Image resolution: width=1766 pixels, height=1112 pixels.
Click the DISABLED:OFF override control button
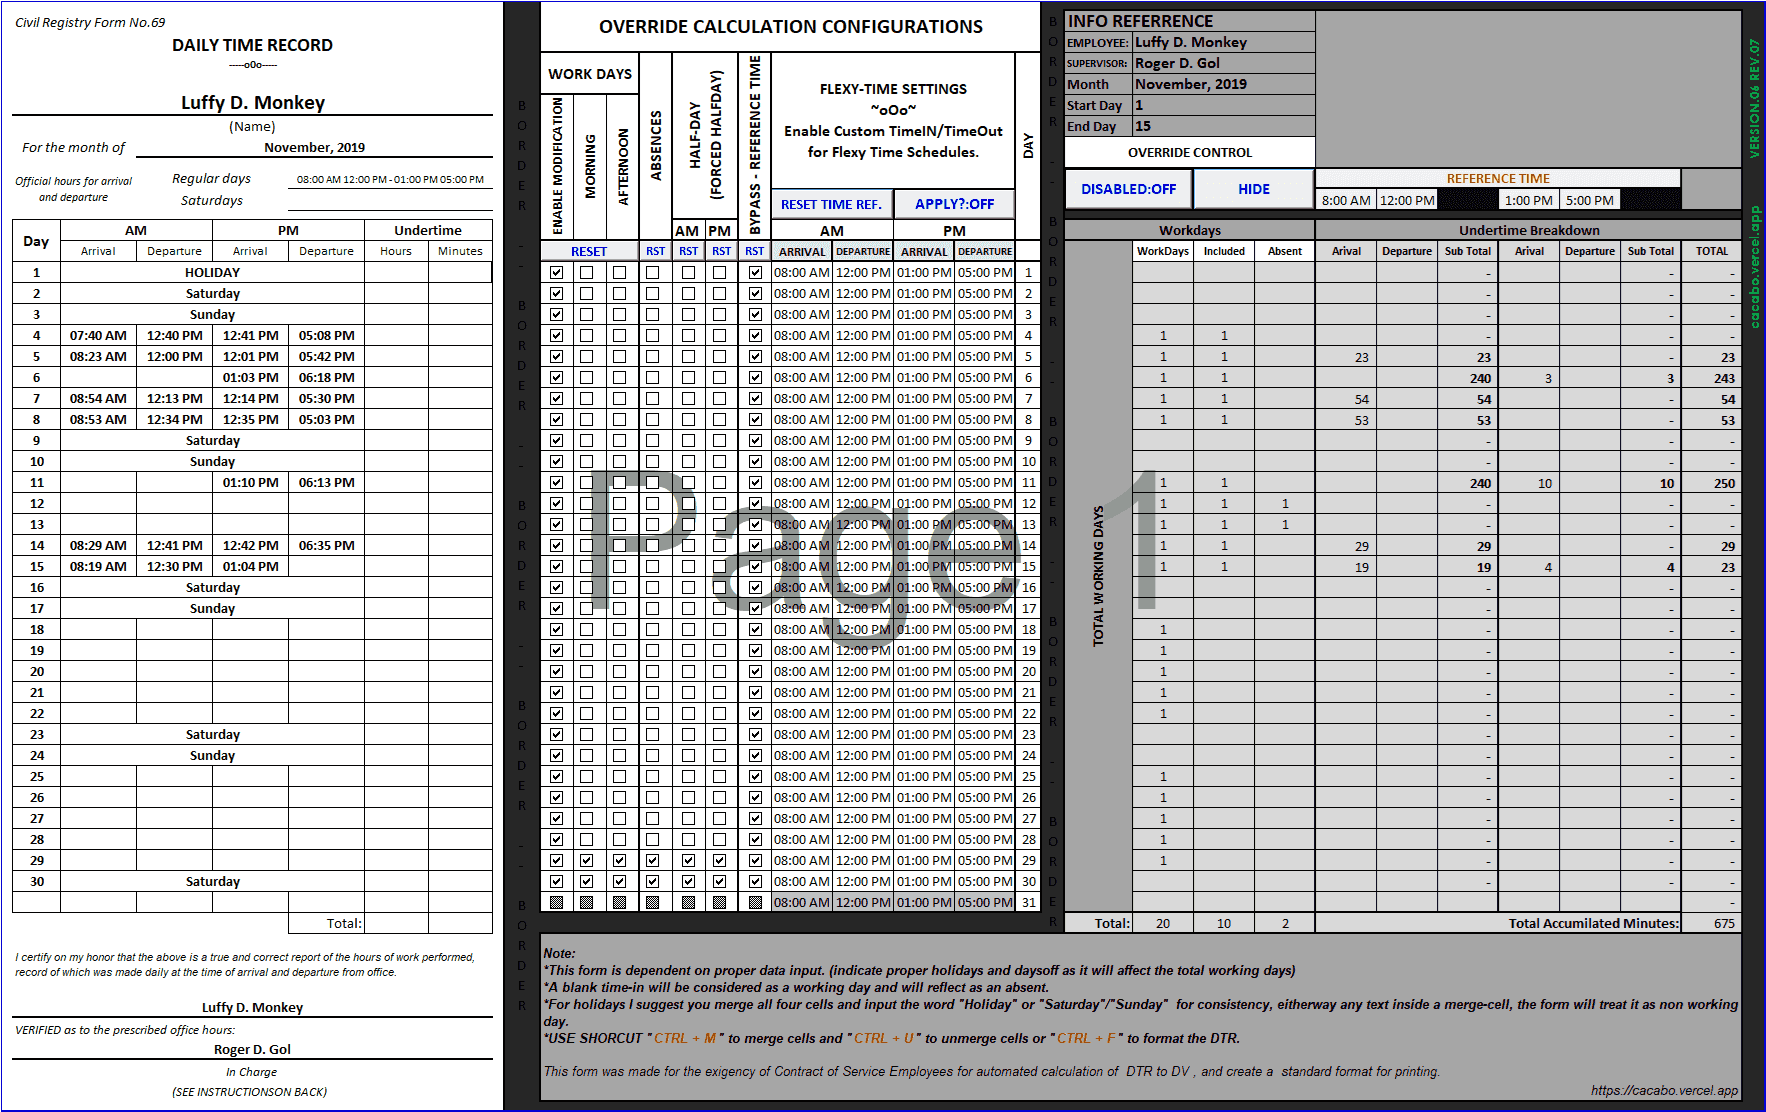tap(1128, 189)
